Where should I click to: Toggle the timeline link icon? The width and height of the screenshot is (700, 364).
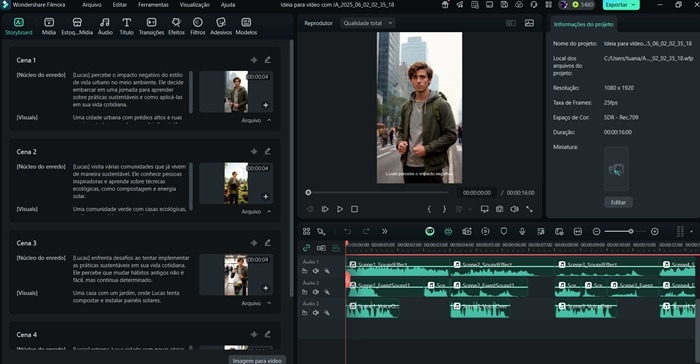click(x=306, y=248)
